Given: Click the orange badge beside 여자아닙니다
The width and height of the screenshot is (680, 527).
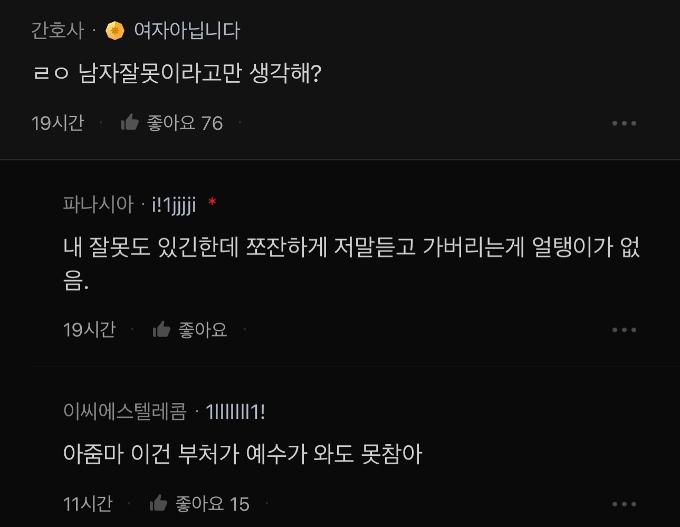Looking at the screenshot, I should point(115,30).
